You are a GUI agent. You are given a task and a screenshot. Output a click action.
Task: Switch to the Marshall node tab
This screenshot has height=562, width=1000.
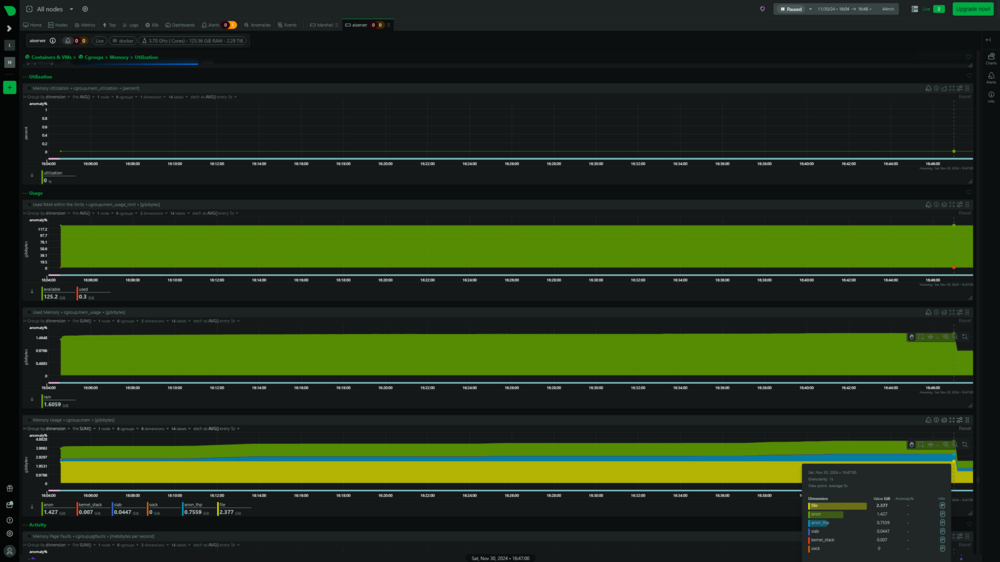(323, 25)
